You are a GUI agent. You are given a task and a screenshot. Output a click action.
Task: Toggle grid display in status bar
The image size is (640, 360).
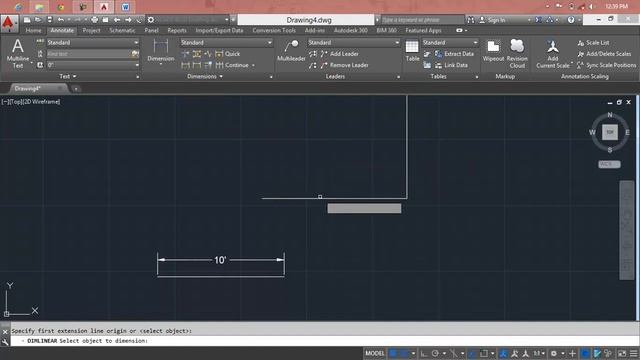pyautogui.click(x=393, y=353)
